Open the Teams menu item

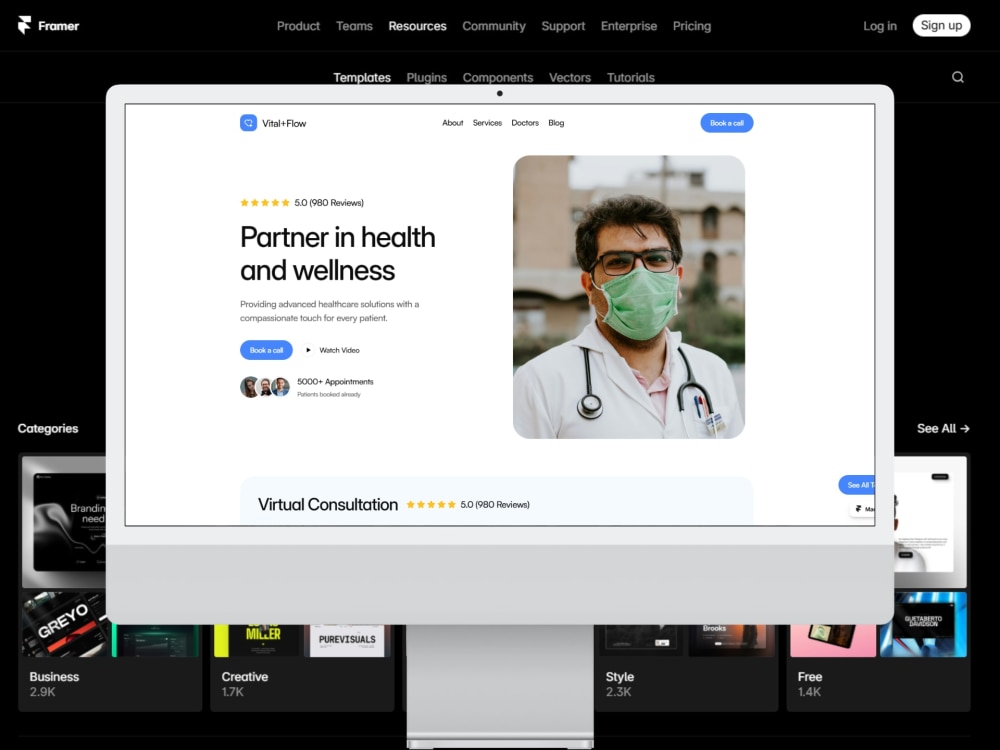(x=354, y=26)
